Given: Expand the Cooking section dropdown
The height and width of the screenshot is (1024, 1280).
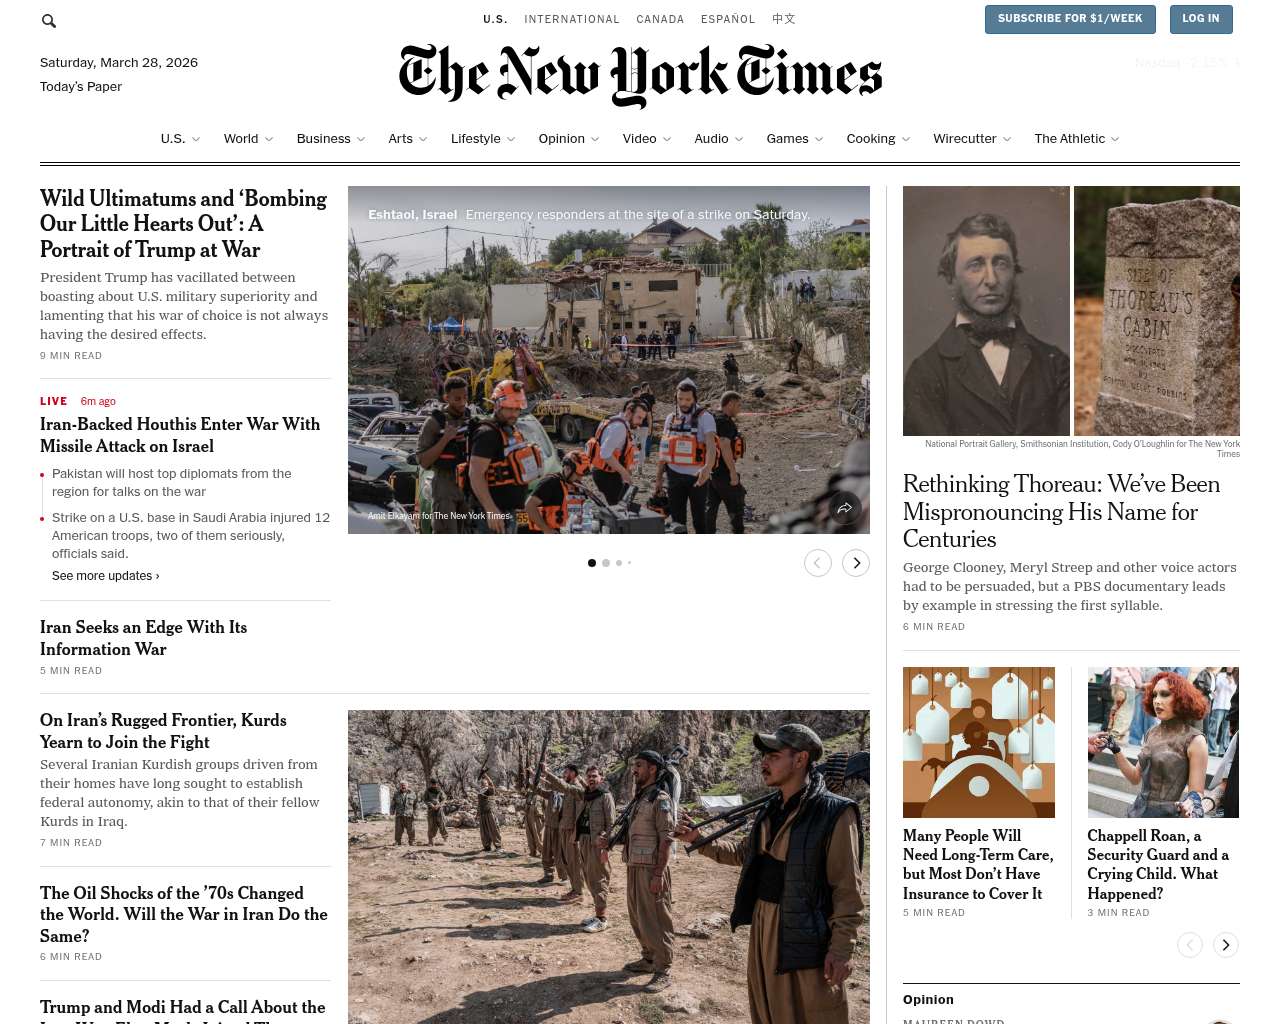Looking at the screenshot, I should click(906, 139).
